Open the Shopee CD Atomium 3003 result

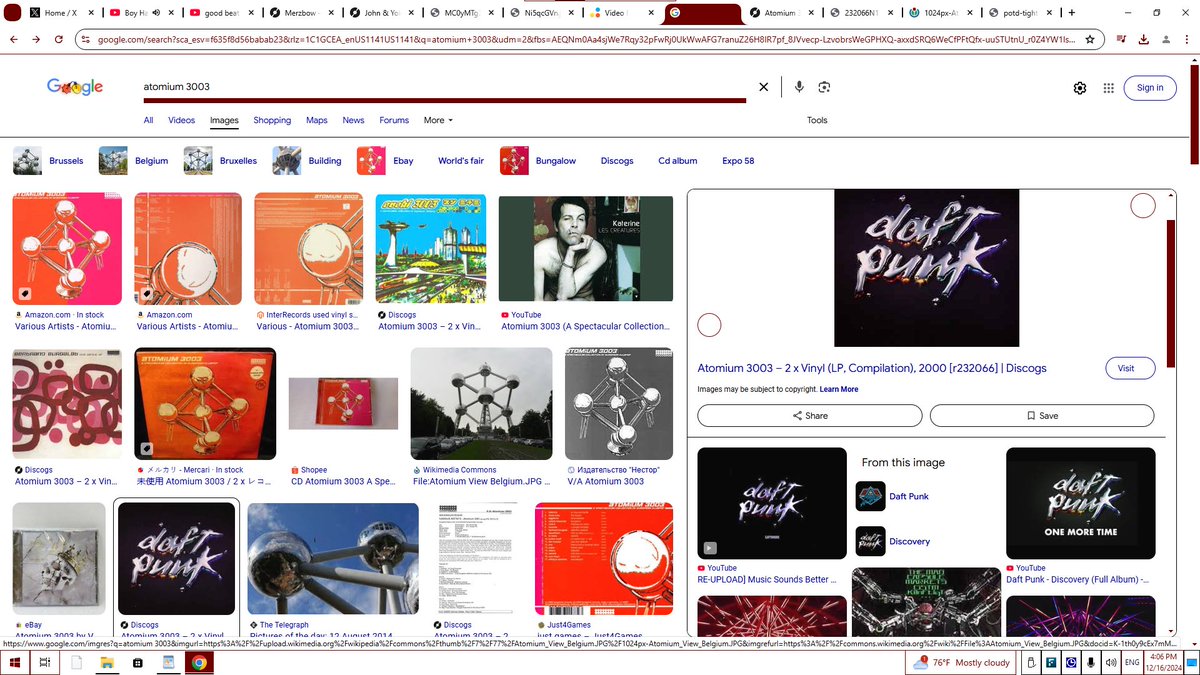(343, 403)
